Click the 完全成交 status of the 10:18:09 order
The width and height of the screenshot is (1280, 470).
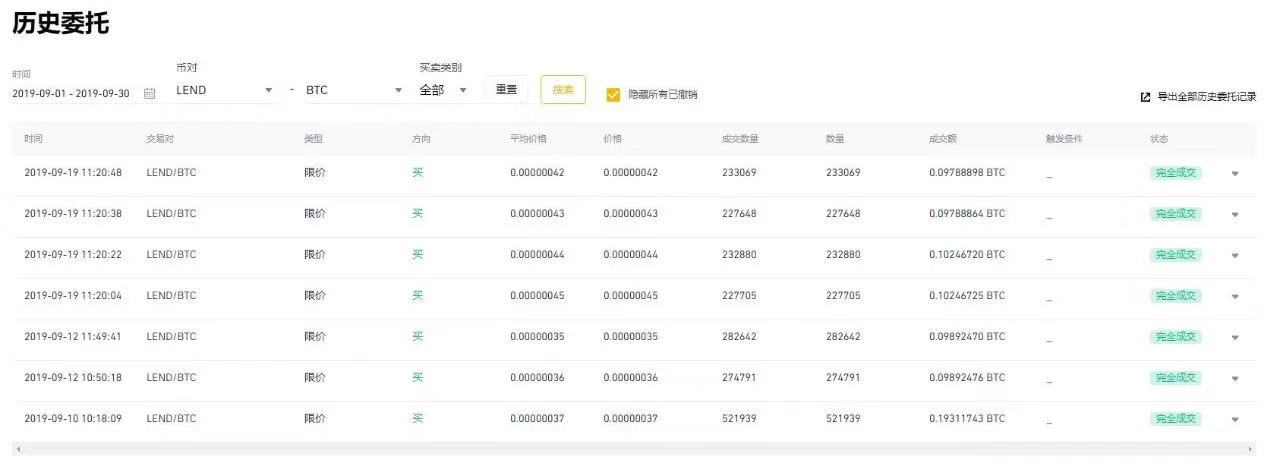coord(1175,419)
